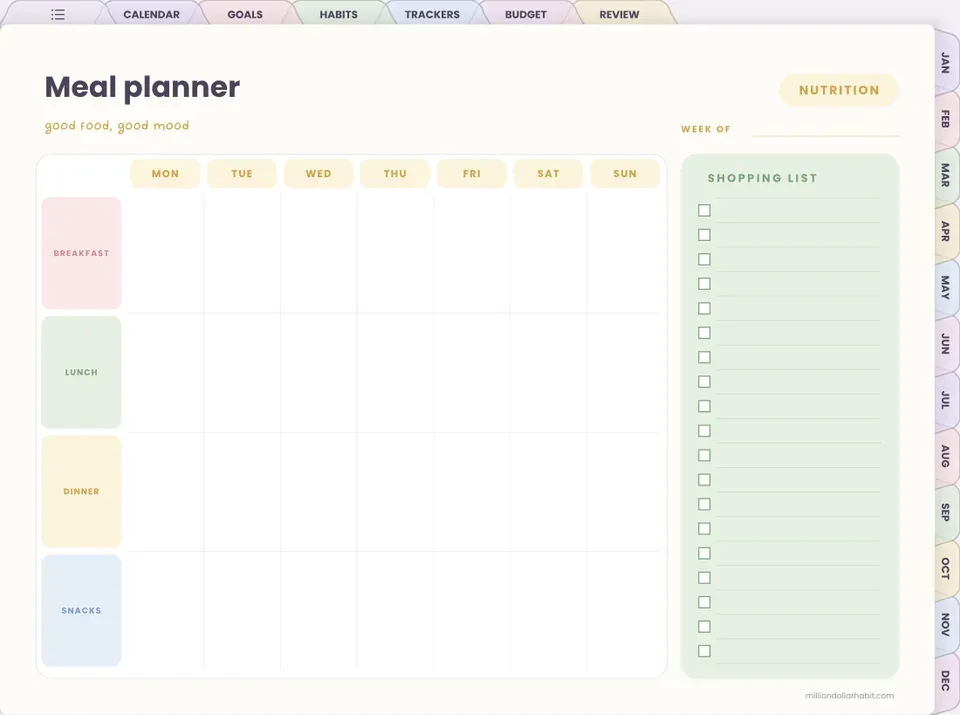Go to the HABITS tab
Image resolution: width=960 pixels, height=715 pixels.
(339, 14)
